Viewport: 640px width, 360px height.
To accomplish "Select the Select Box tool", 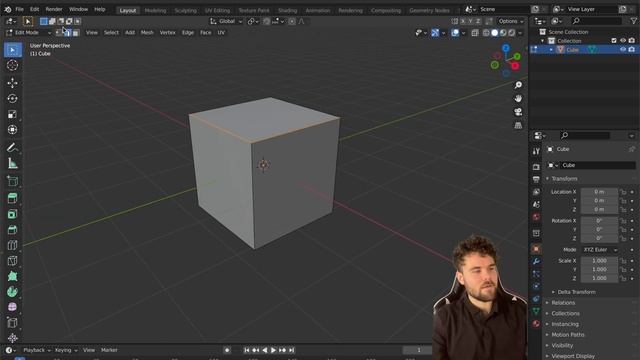I will point(13,50).
